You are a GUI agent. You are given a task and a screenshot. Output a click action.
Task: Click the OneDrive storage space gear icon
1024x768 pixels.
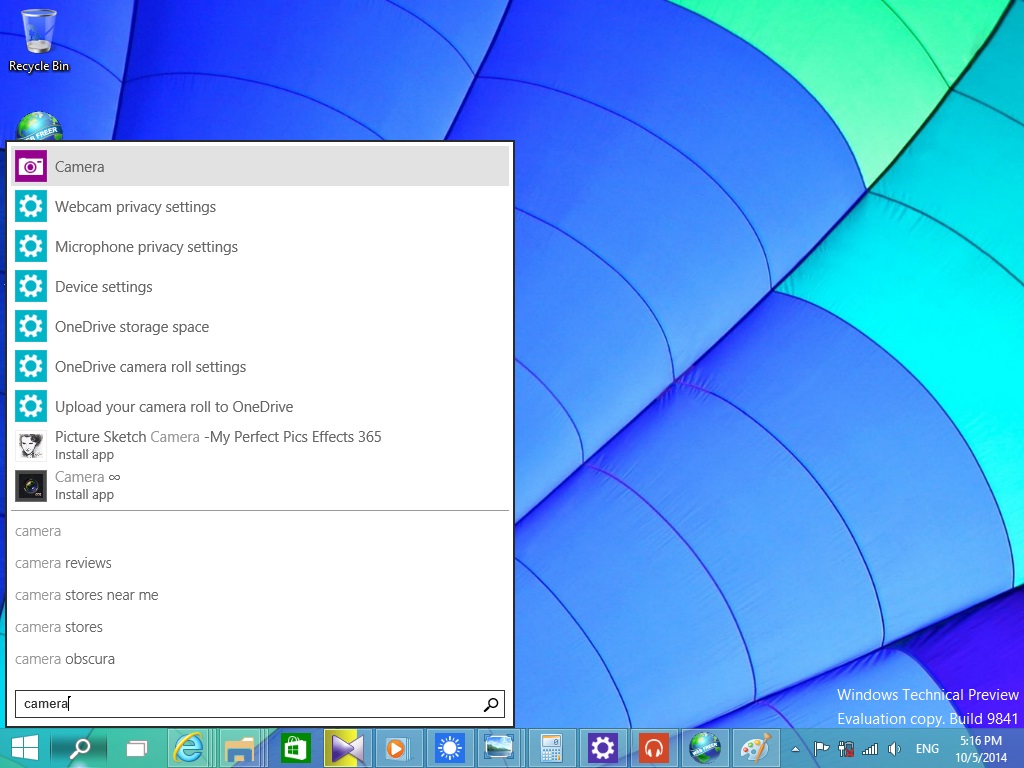pos(31,327)
